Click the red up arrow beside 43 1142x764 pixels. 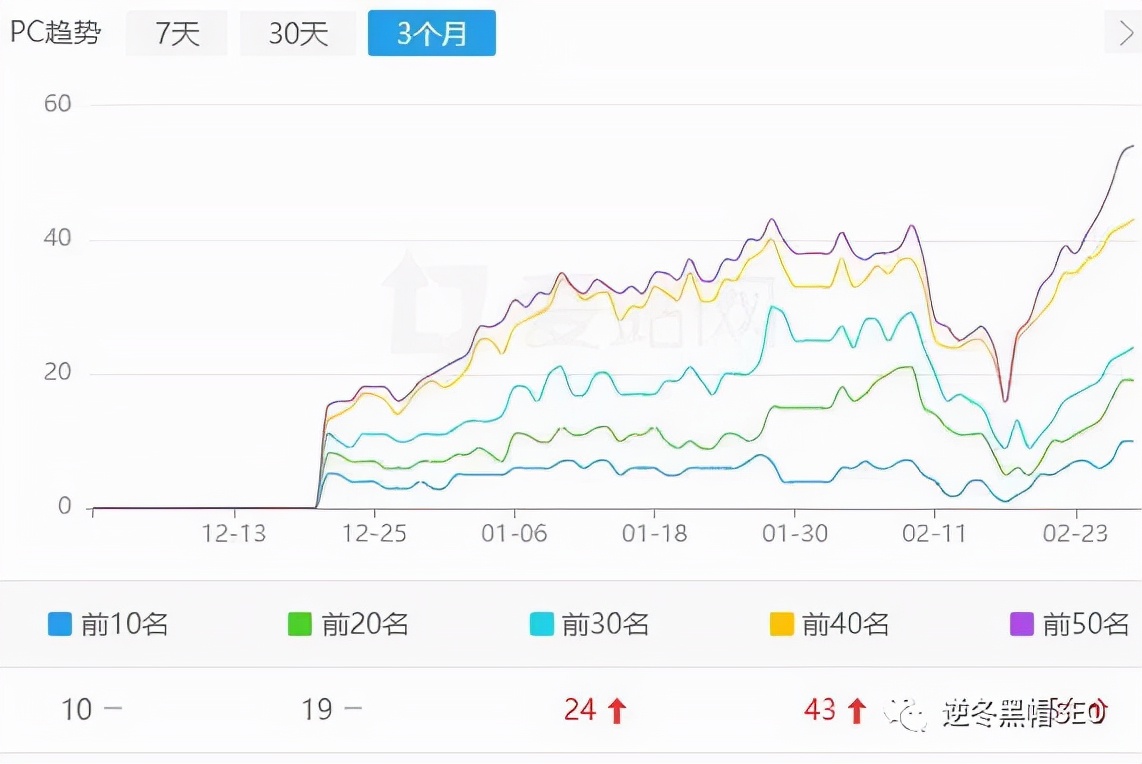pyautogui.click(x=857, y=709)
